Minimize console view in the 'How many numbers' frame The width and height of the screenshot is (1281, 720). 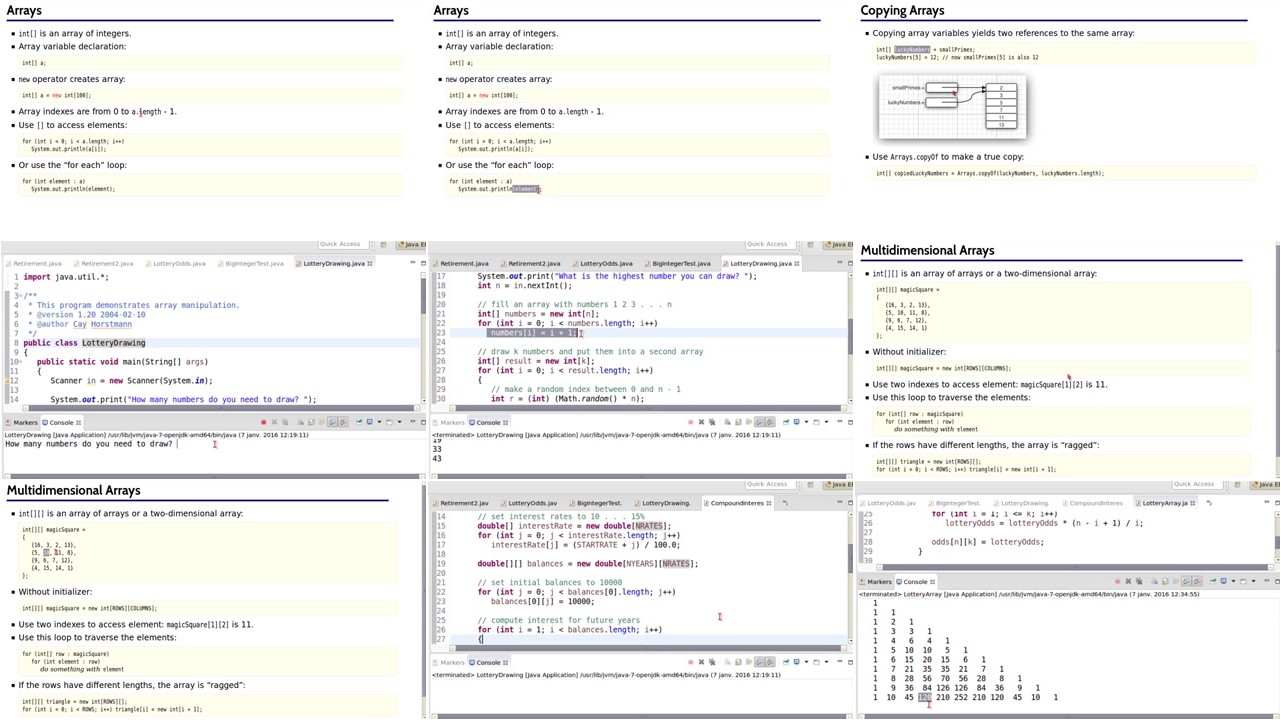pos(413,422)
